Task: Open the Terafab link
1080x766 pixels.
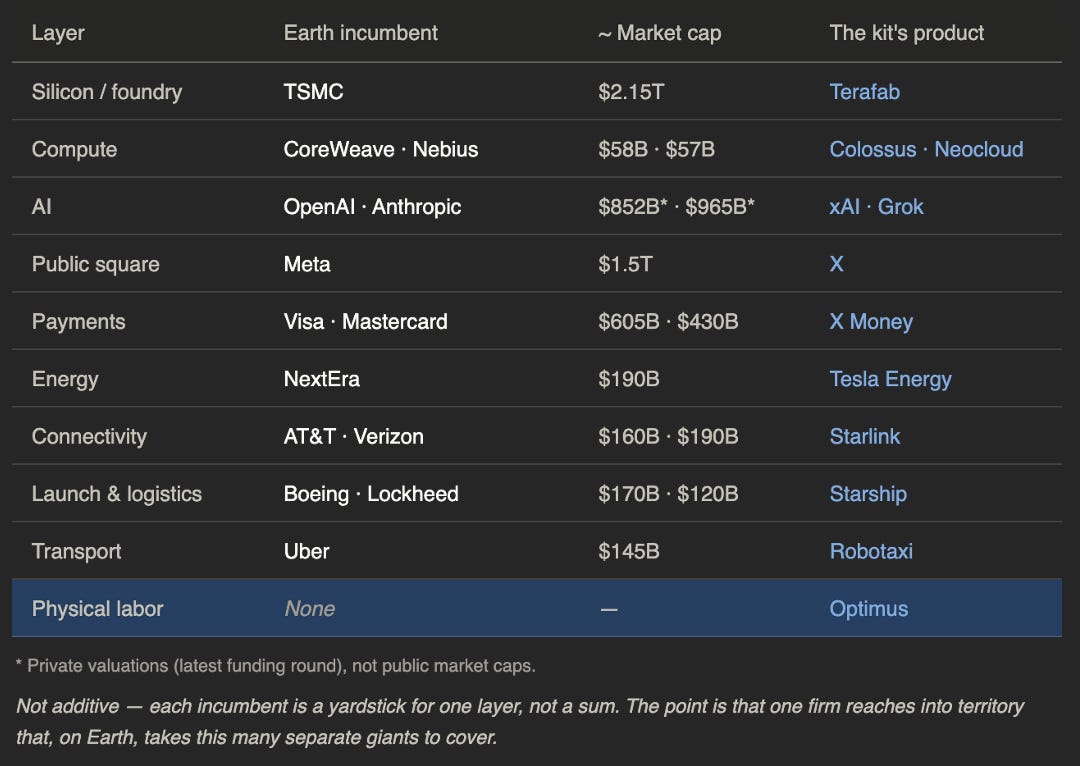Action: 864,92
